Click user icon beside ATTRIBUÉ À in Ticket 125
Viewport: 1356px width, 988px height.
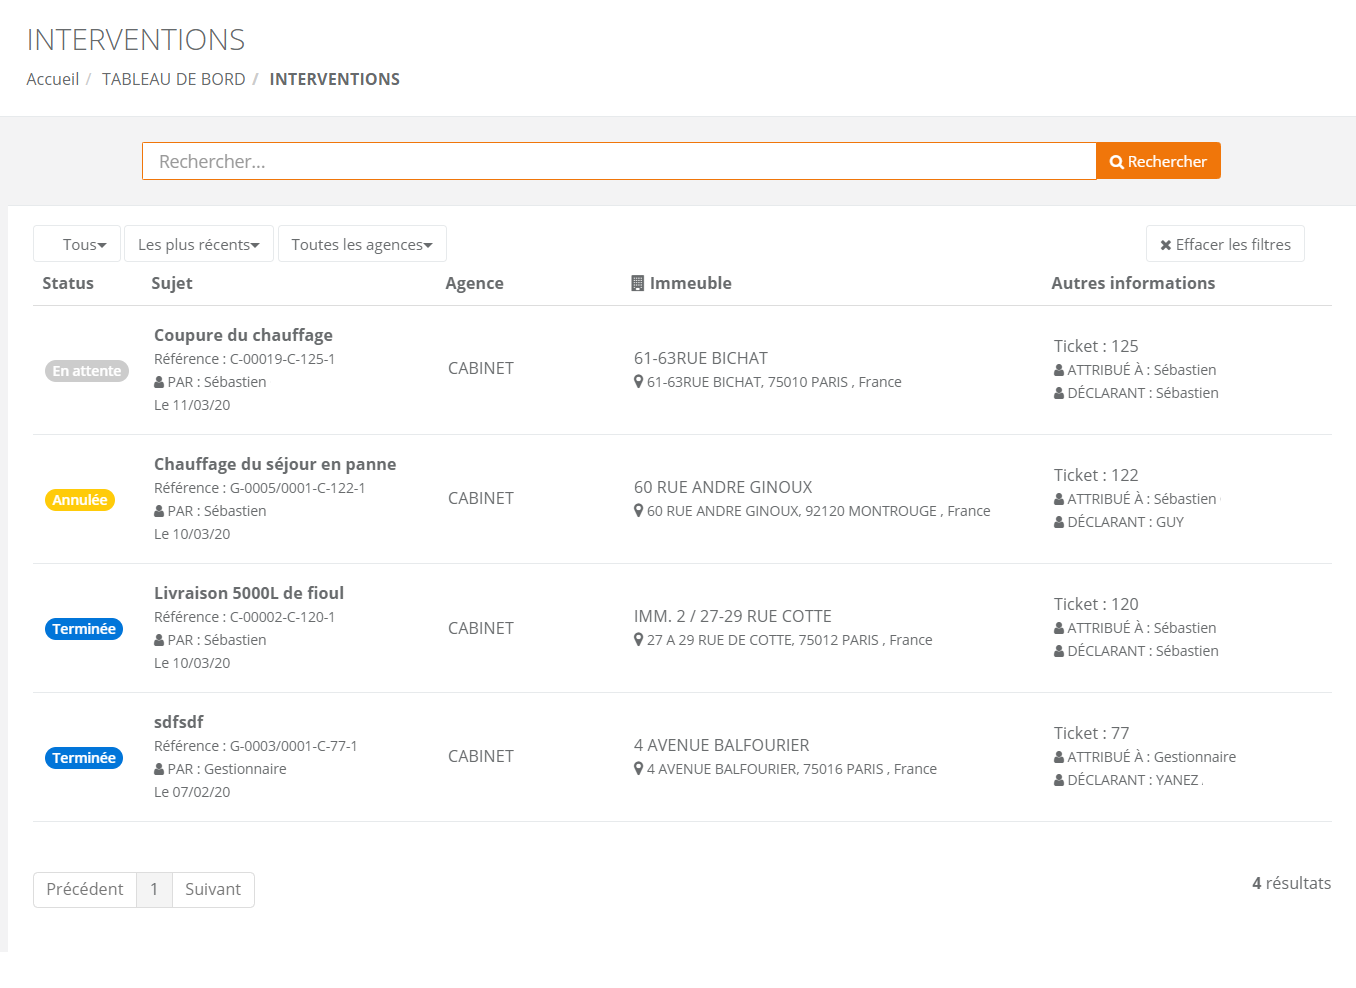(1059, 370)
